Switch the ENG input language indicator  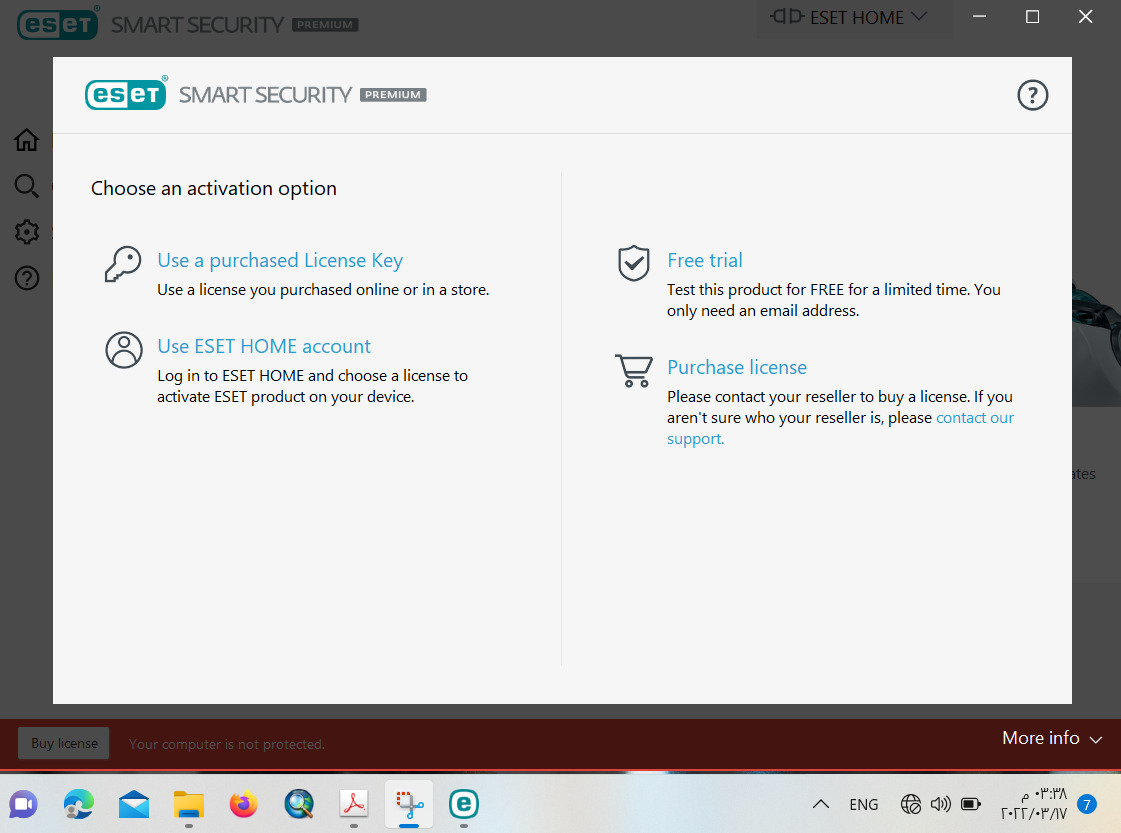864,804
